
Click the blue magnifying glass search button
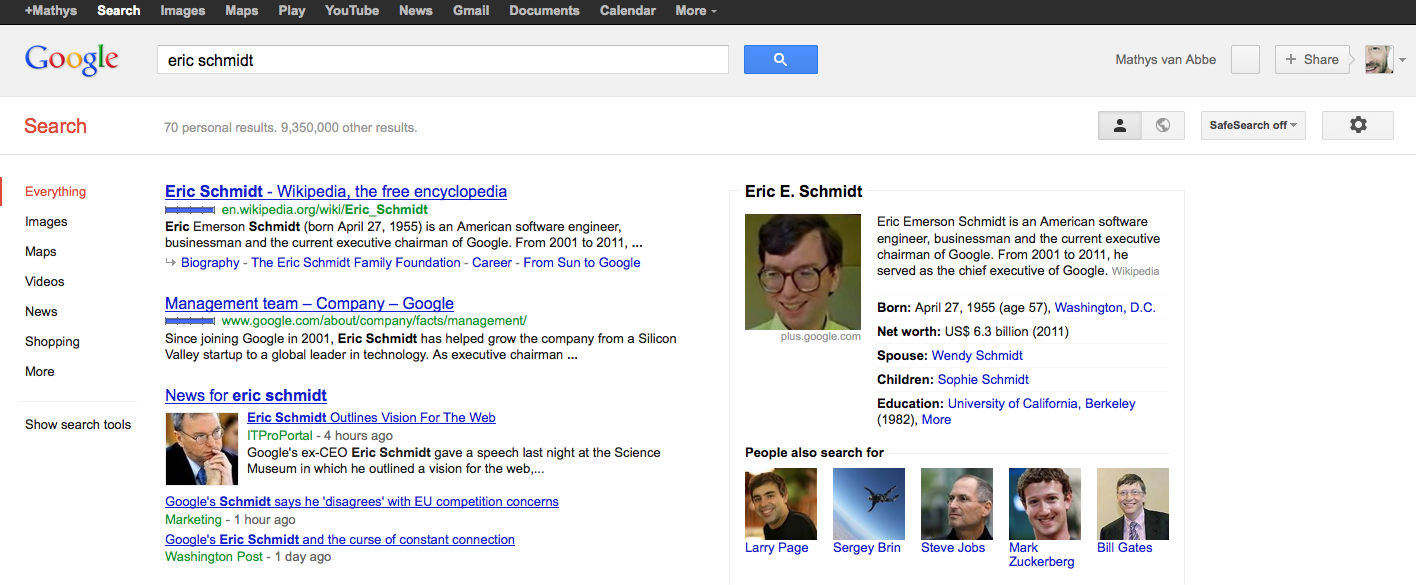click(780, 60)
